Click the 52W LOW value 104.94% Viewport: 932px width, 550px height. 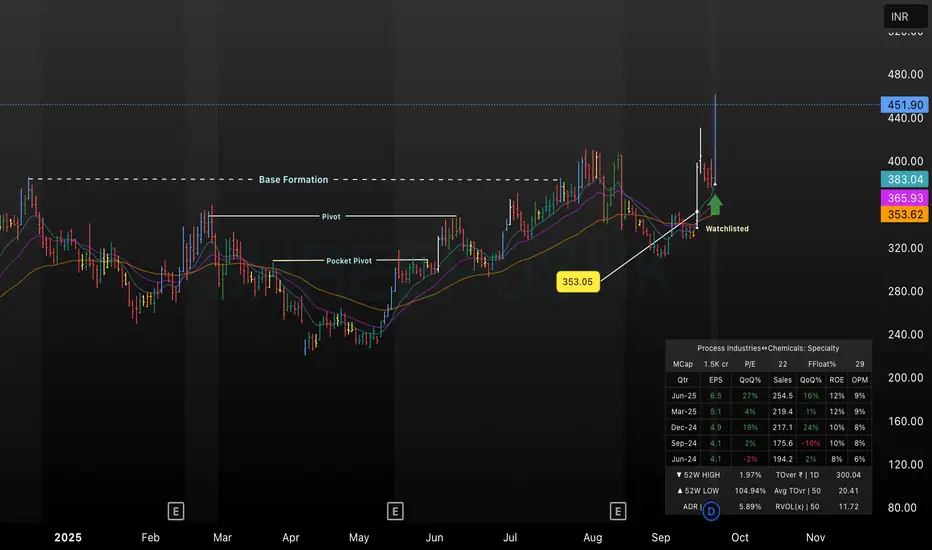coord(750,491)
